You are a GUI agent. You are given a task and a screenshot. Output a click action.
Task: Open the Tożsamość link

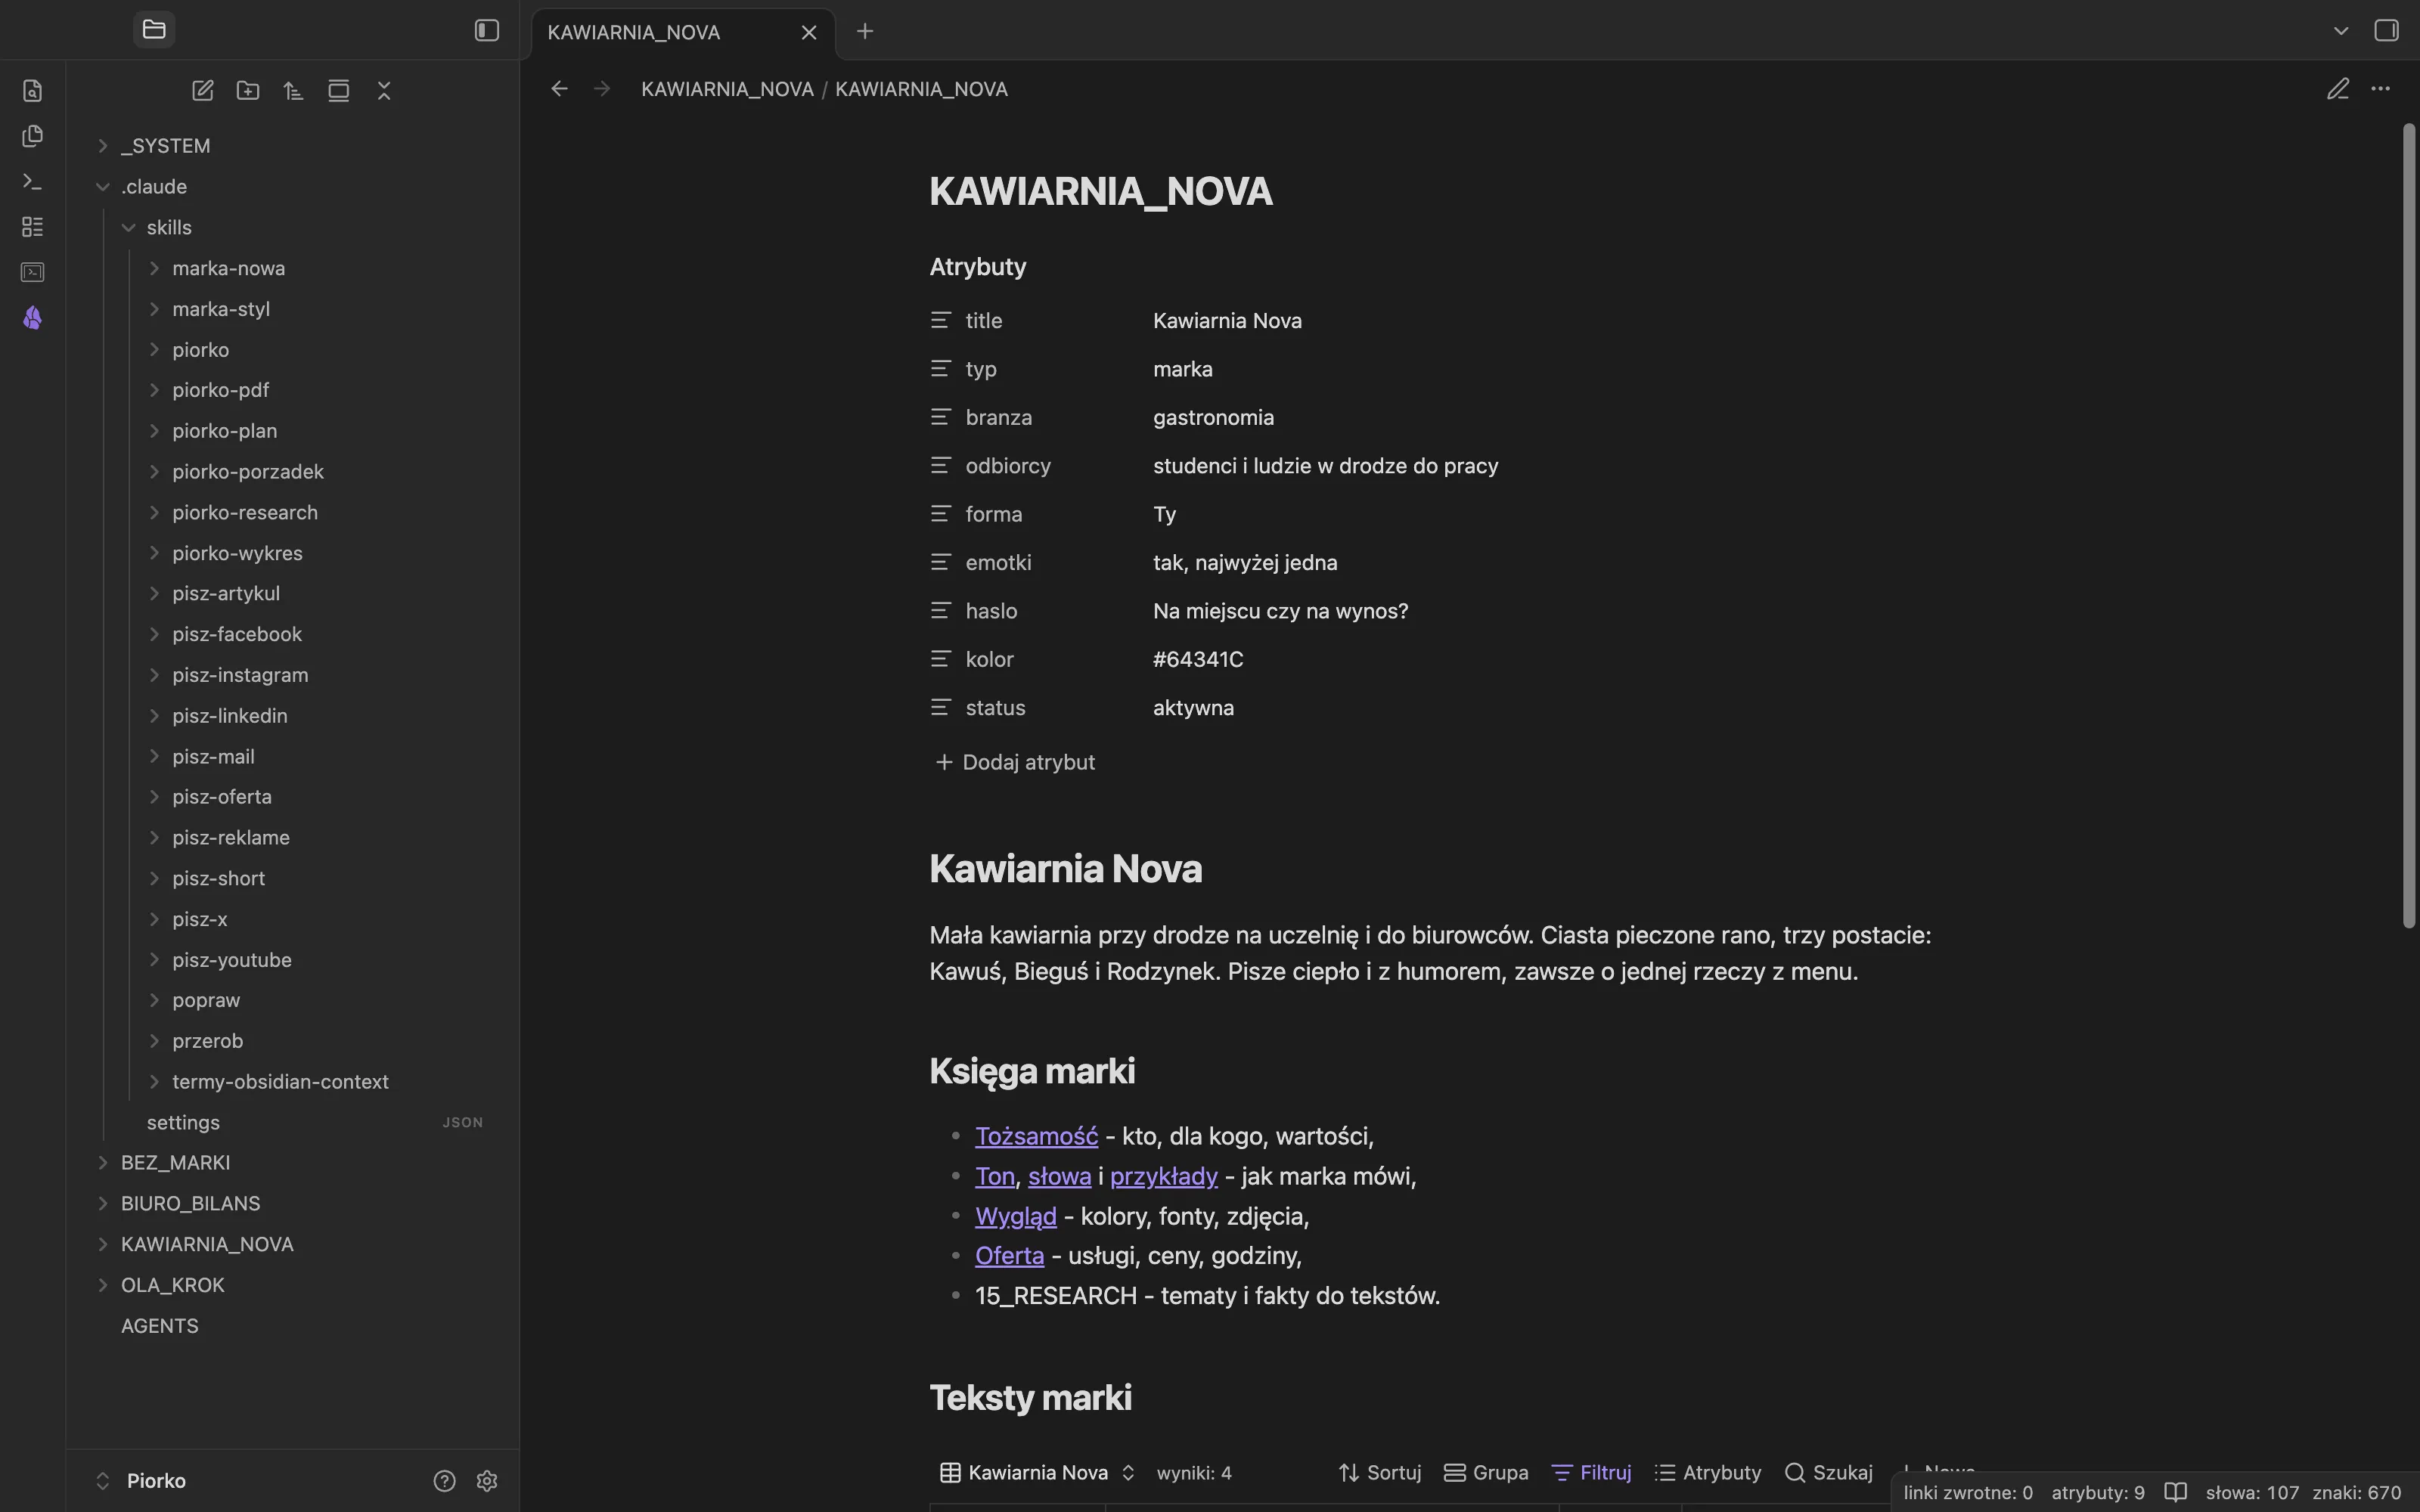(1036, 1136)
